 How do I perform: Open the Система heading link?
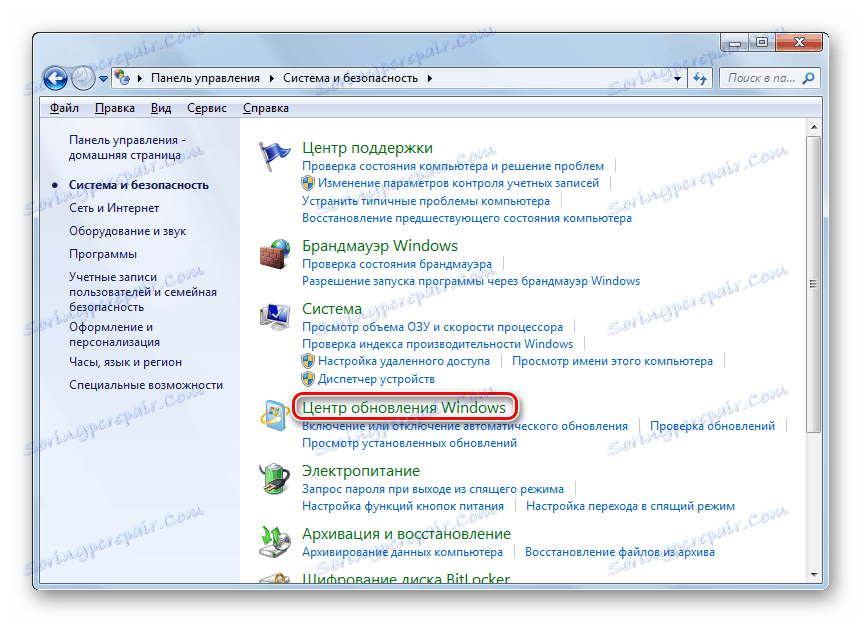pos(332,309)
